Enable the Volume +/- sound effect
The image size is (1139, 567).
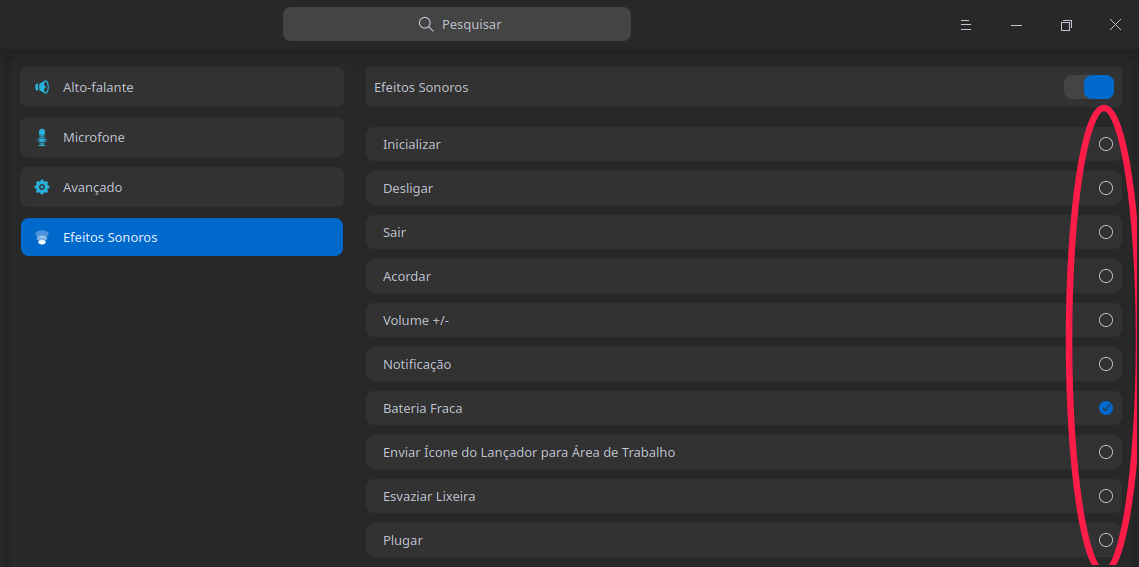tap(1106, 319)
